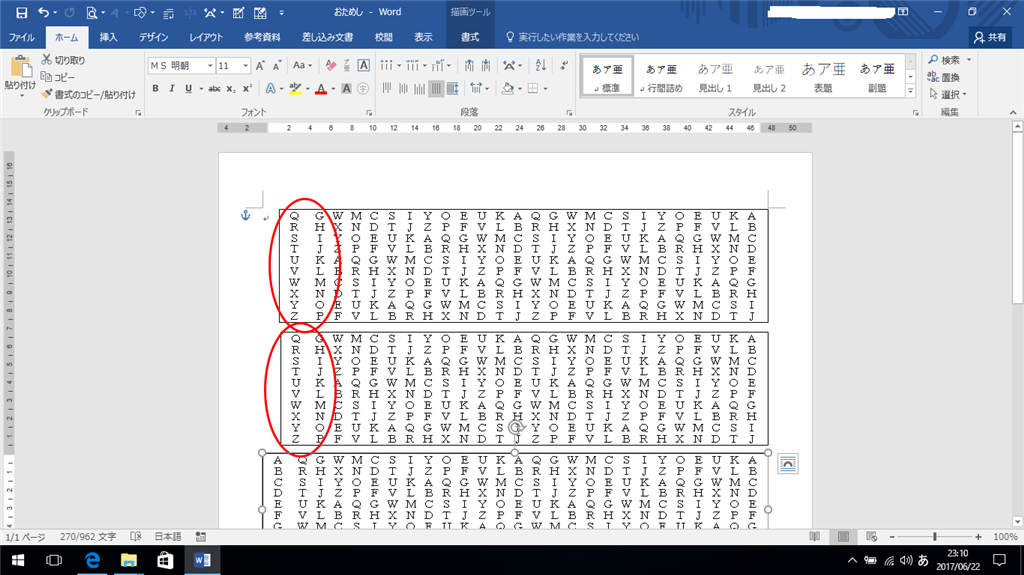This screenshot has width=1024, height=575.
Task: Click the scissors Cut (切り取り) icon
Action: (x=47, y=60)
